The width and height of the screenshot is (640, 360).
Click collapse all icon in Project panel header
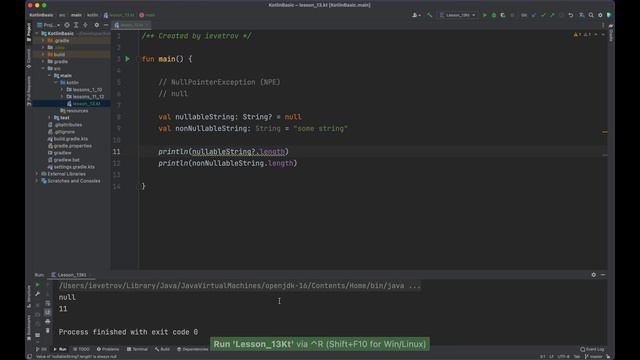pyautogui.click(x=85, y=25)
